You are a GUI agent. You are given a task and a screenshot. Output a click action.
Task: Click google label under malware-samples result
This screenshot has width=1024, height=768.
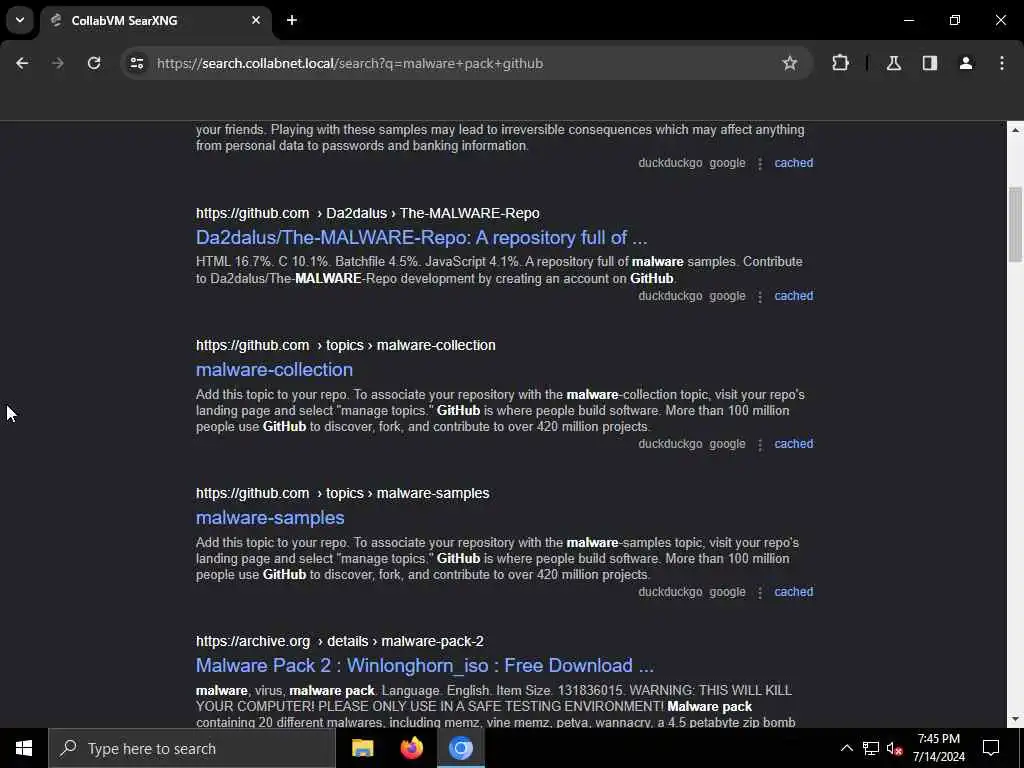tap(727, 592)
